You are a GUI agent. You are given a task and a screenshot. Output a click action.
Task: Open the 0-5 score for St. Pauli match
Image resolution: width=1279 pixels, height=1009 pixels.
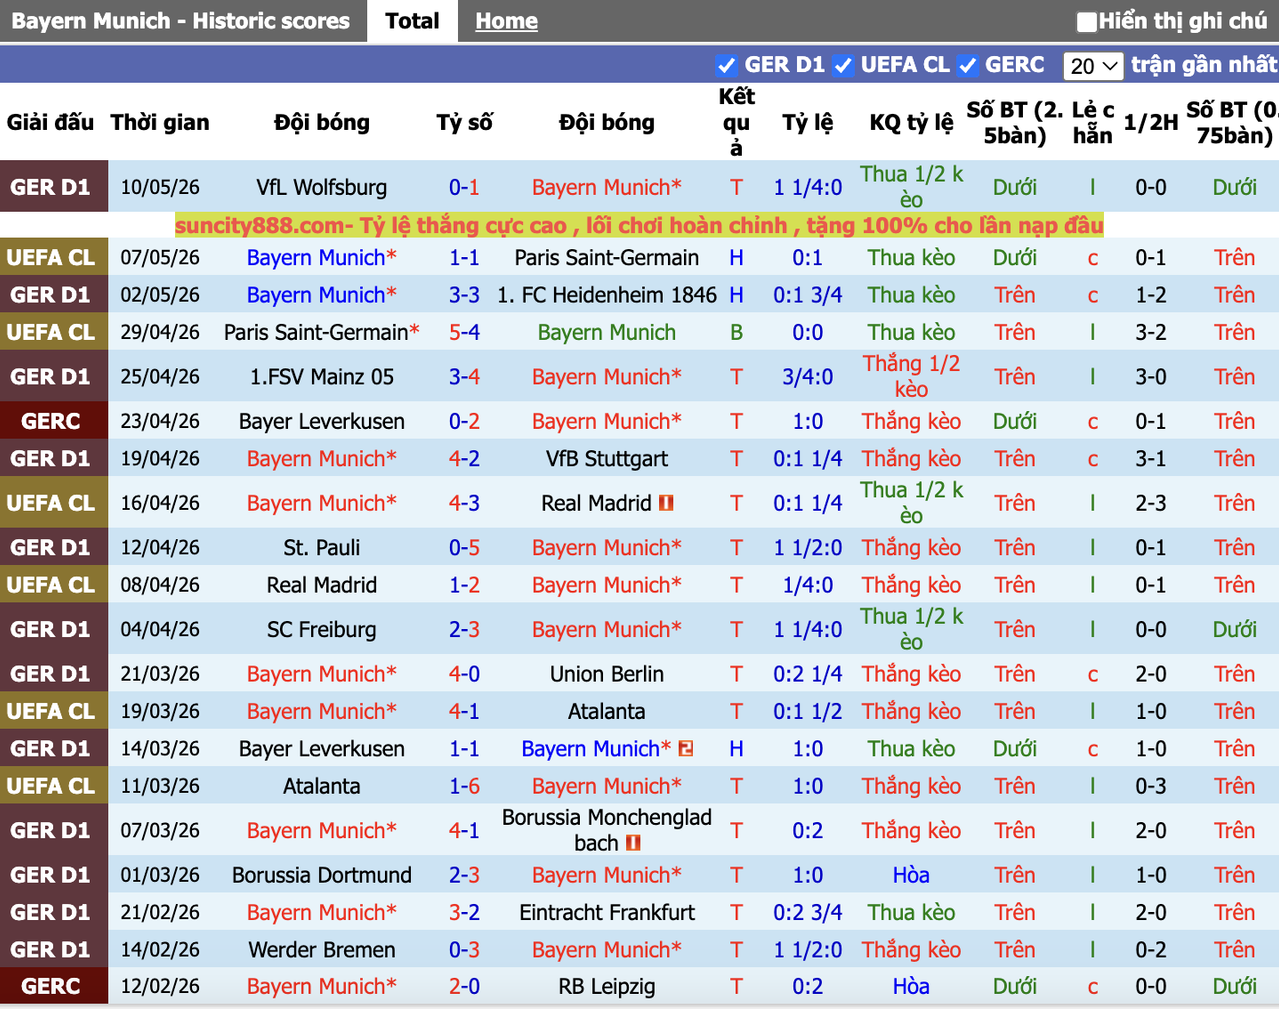[464, 547]
